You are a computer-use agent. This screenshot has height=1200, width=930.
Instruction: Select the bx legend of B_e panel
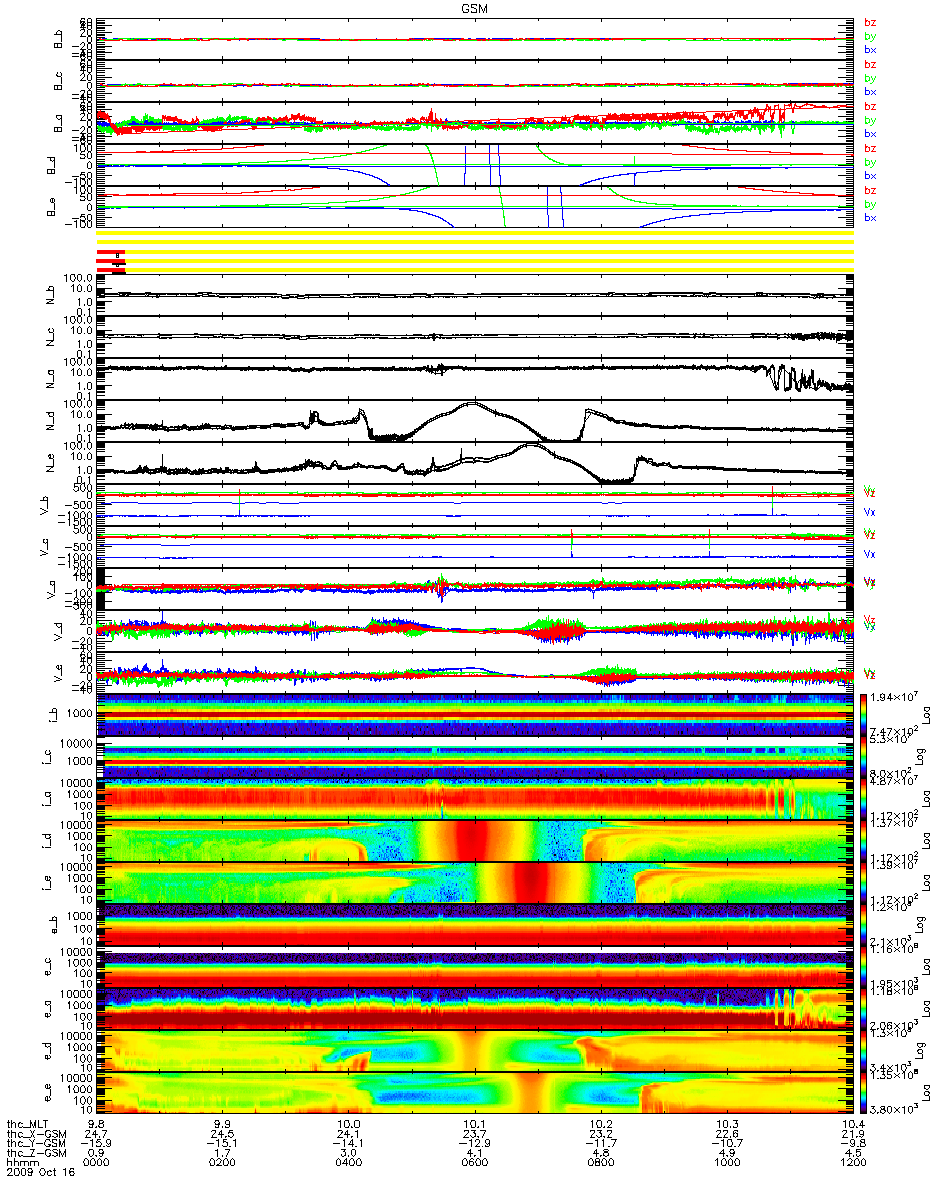[870, 218]
